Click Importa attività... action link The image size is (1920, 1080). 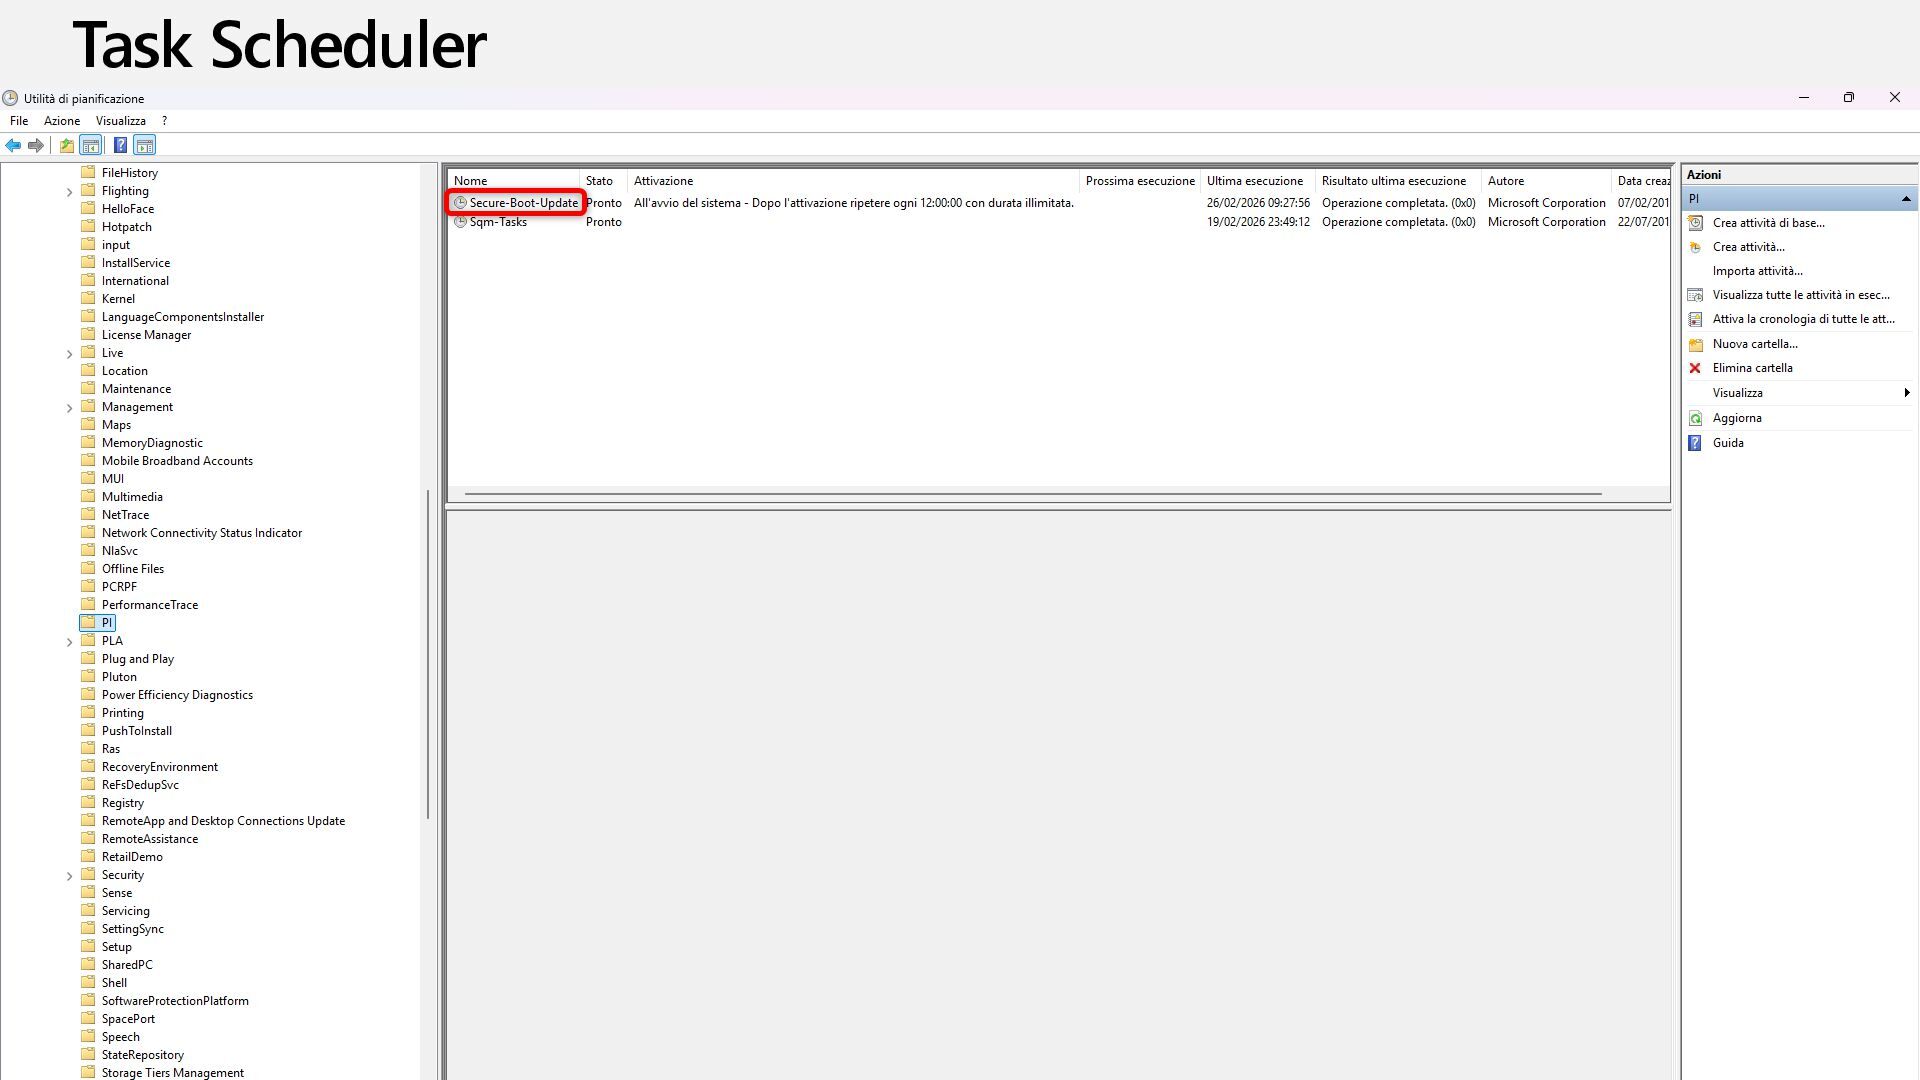point(1757,271)
